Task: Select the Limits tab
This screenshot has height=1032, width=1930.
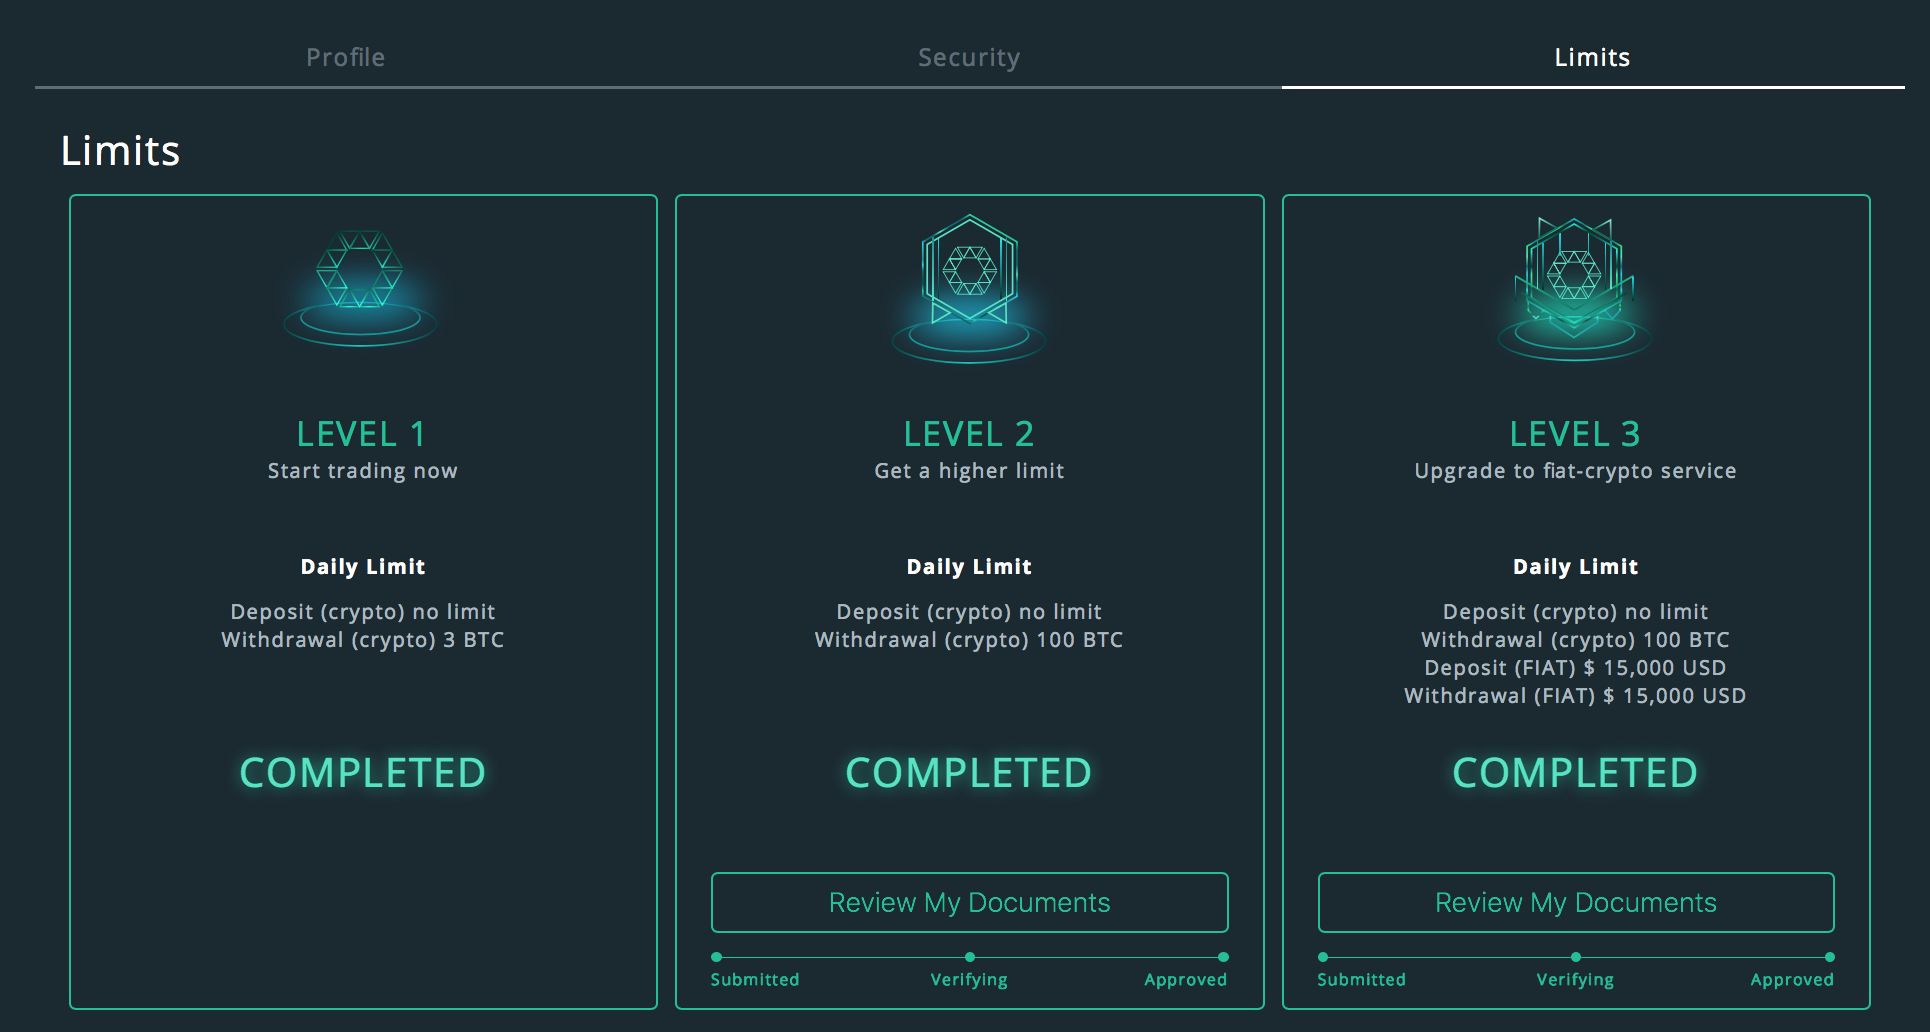Action: (1592, 57)
